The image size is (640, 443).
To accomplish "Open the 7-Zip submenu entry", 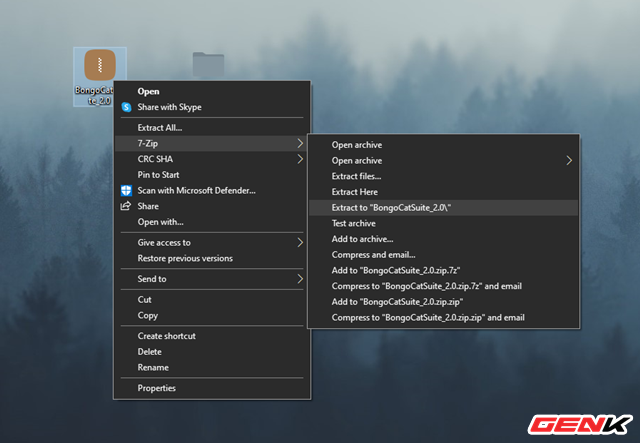I will point(212,143).
